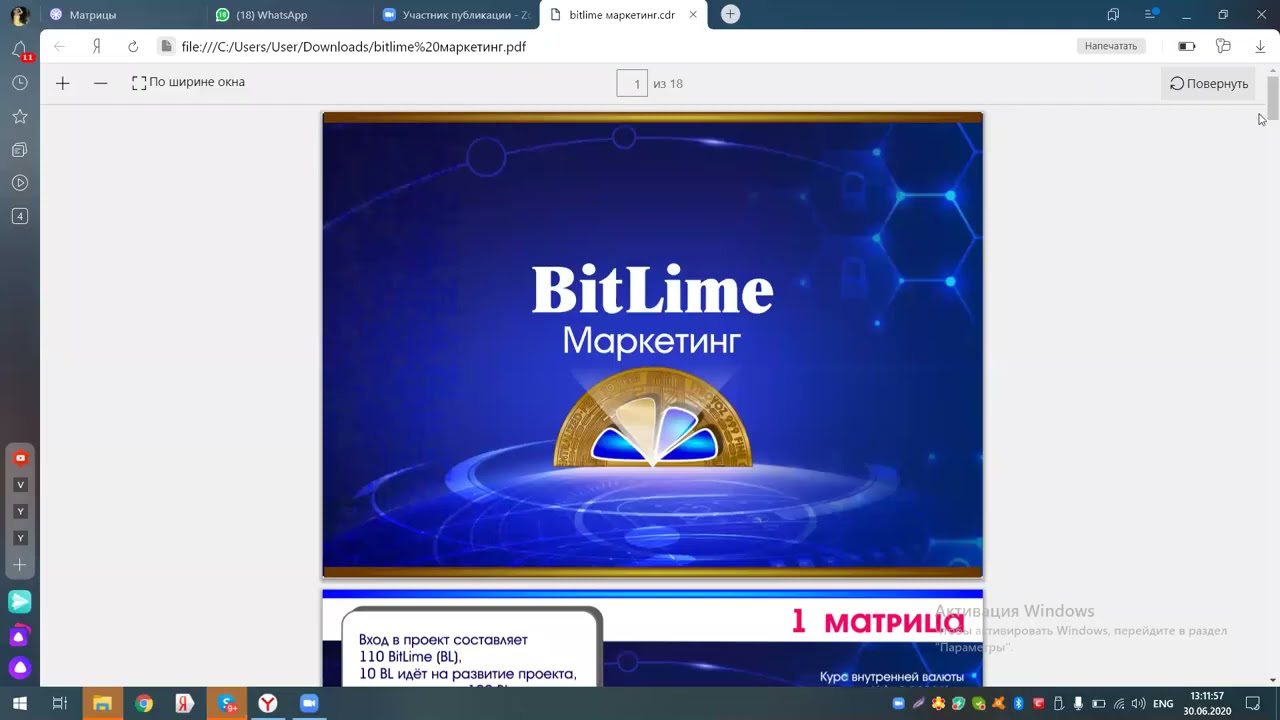Click safely remove USB tray icon
Image resolution: width=1280 pixels, height=720 pixels.
(1059, 704)
